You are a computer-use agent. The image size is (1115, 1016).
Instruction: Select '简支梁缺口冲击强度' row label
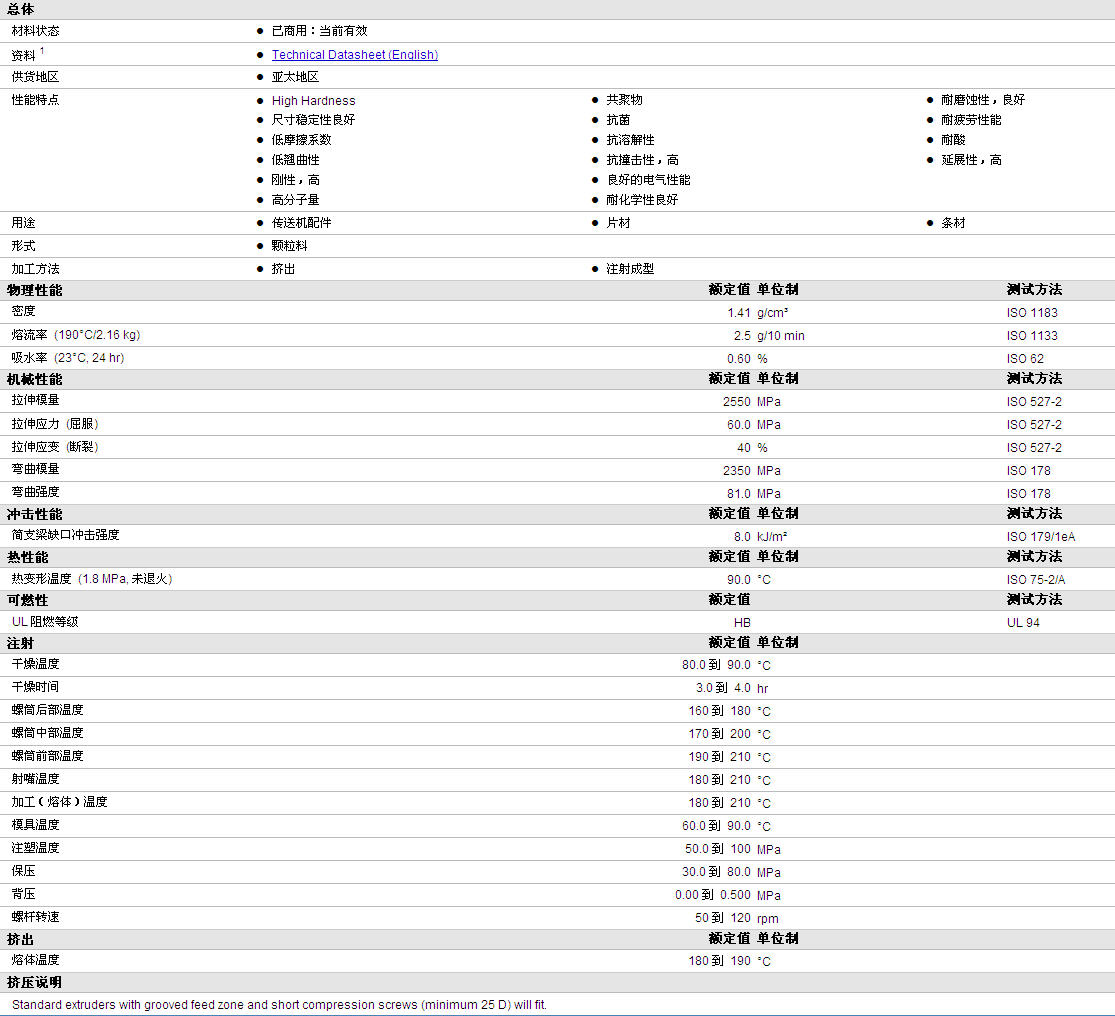click(65, 535)
